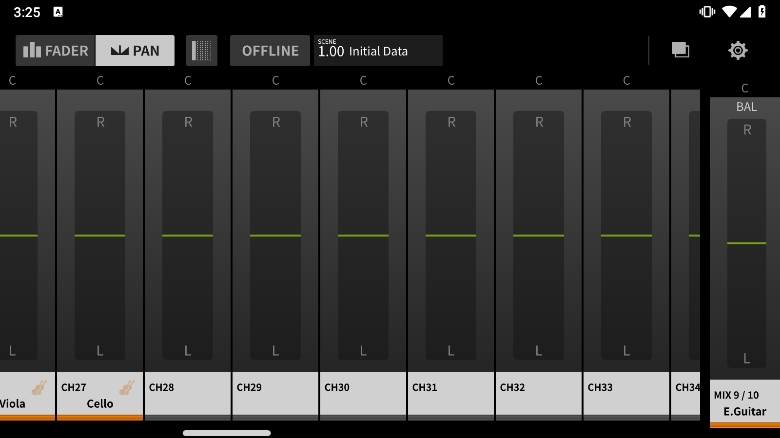
Task: Click the Android home gesture bar
Action: (227, 433)
